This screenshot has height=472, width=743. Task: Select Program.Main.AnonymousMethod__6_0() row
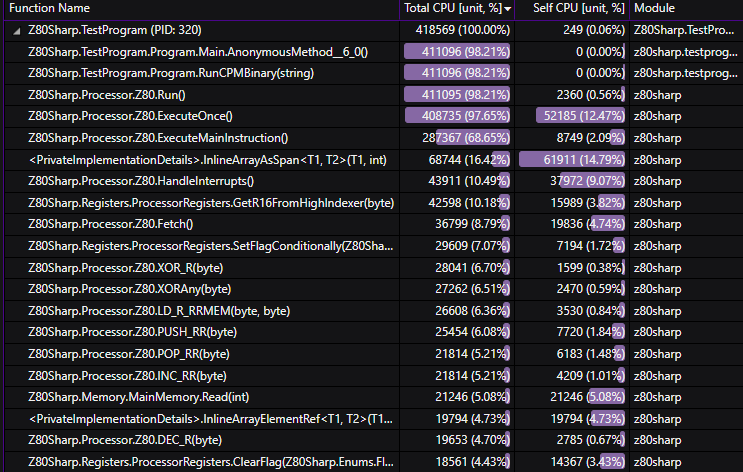(x=372, y=52)
